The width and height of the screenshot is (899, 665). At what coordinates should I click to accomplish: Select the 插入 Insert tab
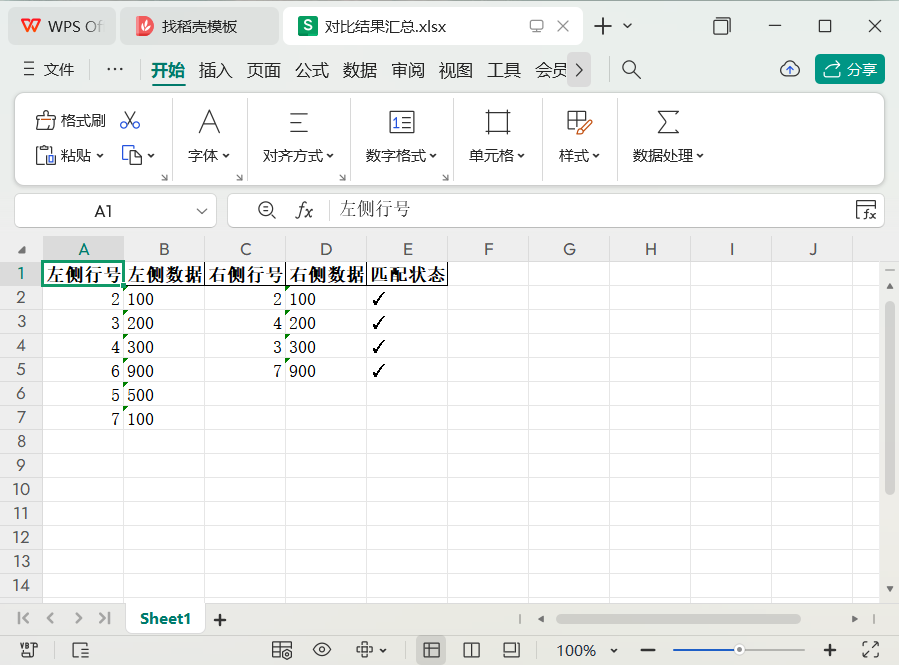pyautogui.click(x=216, y=70)
